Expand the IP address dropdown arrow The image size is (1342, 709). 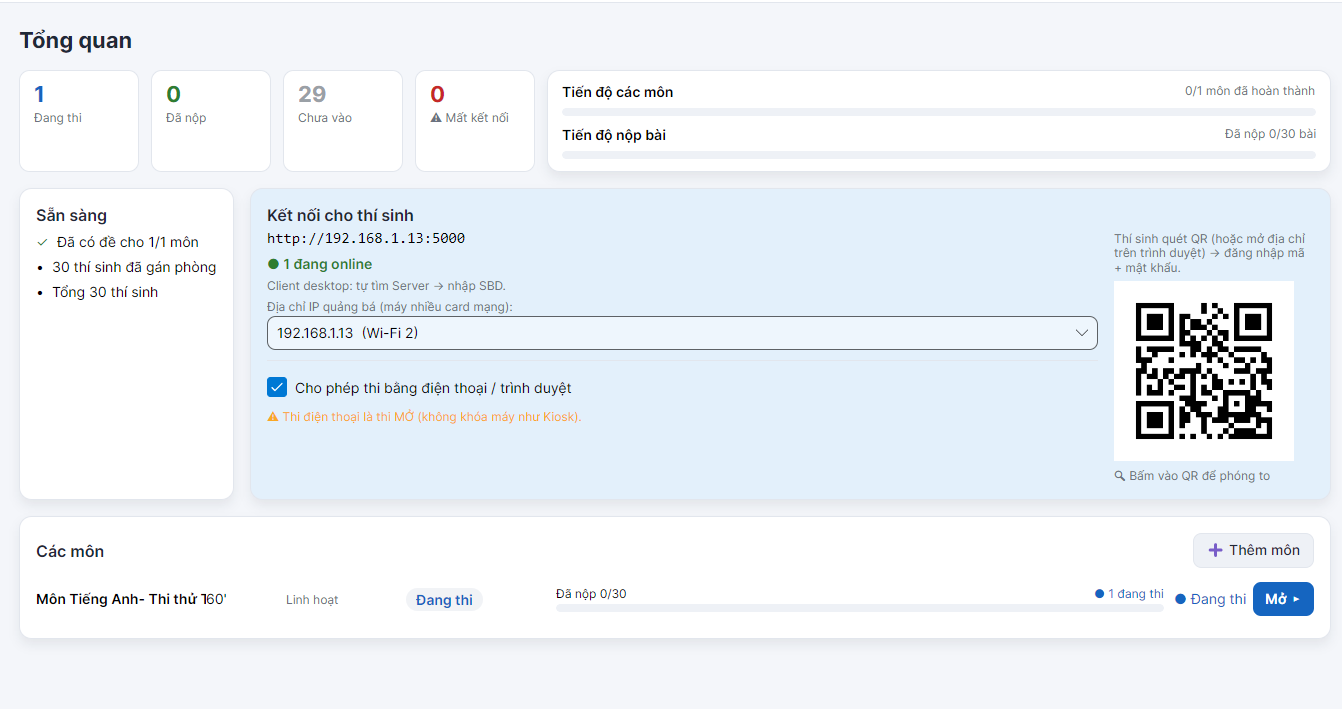[1081, 333]
